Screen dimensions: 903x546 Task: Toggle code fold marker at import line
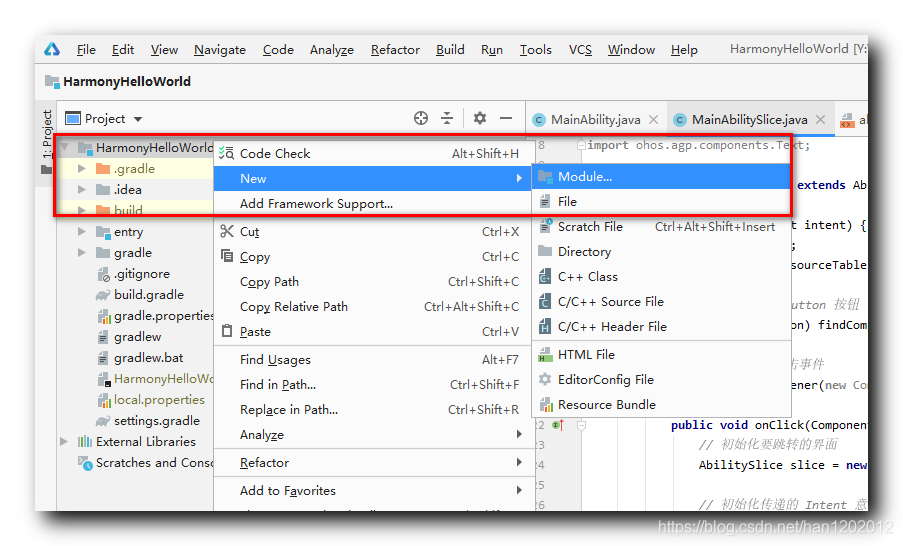(x=581, y=145)
